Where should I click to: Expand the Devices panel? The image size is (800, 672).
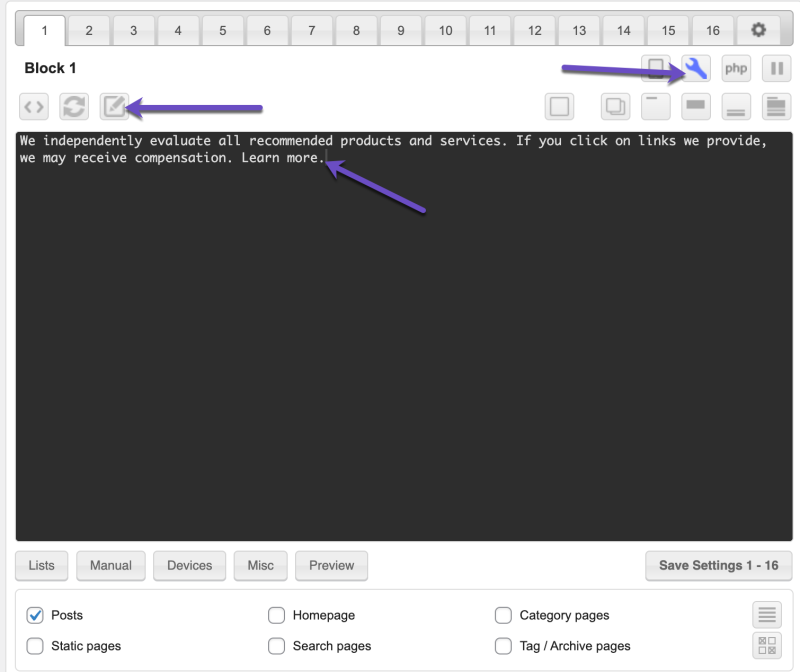[x=190, y=565]
